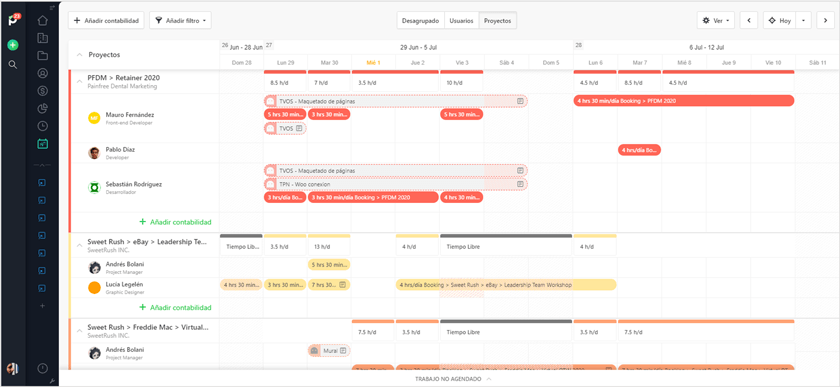
Task: Open the user contacts icon in sidebar
Action: click(43, 73)
